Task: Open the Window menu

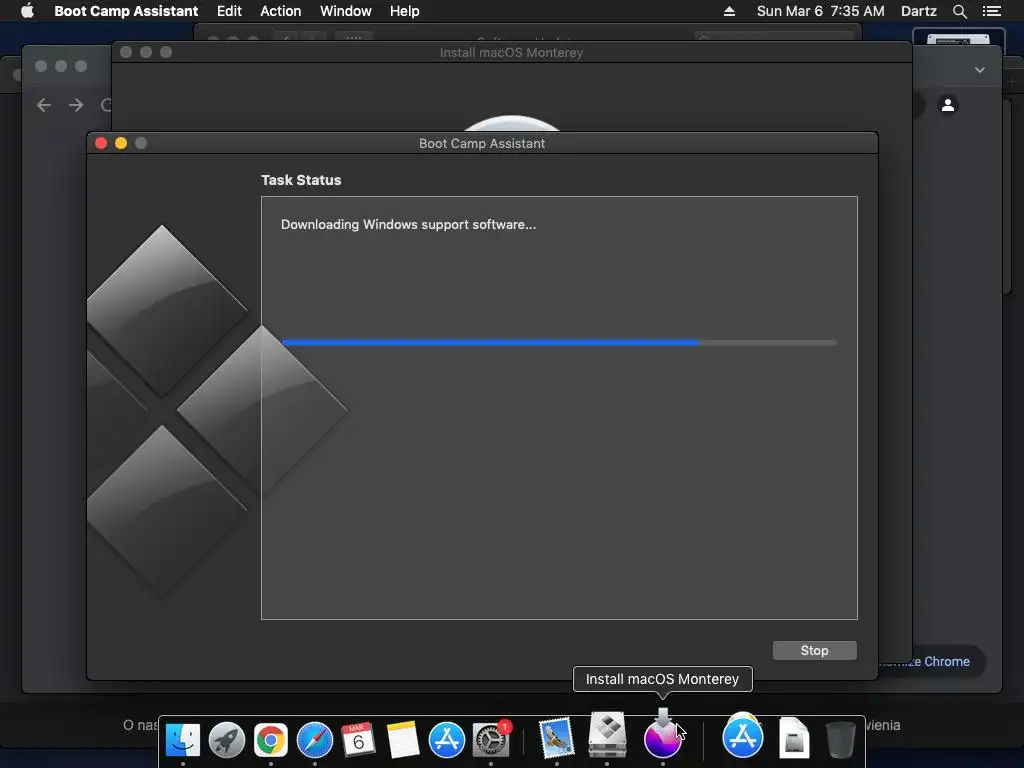Action: [x=345, y=11]
